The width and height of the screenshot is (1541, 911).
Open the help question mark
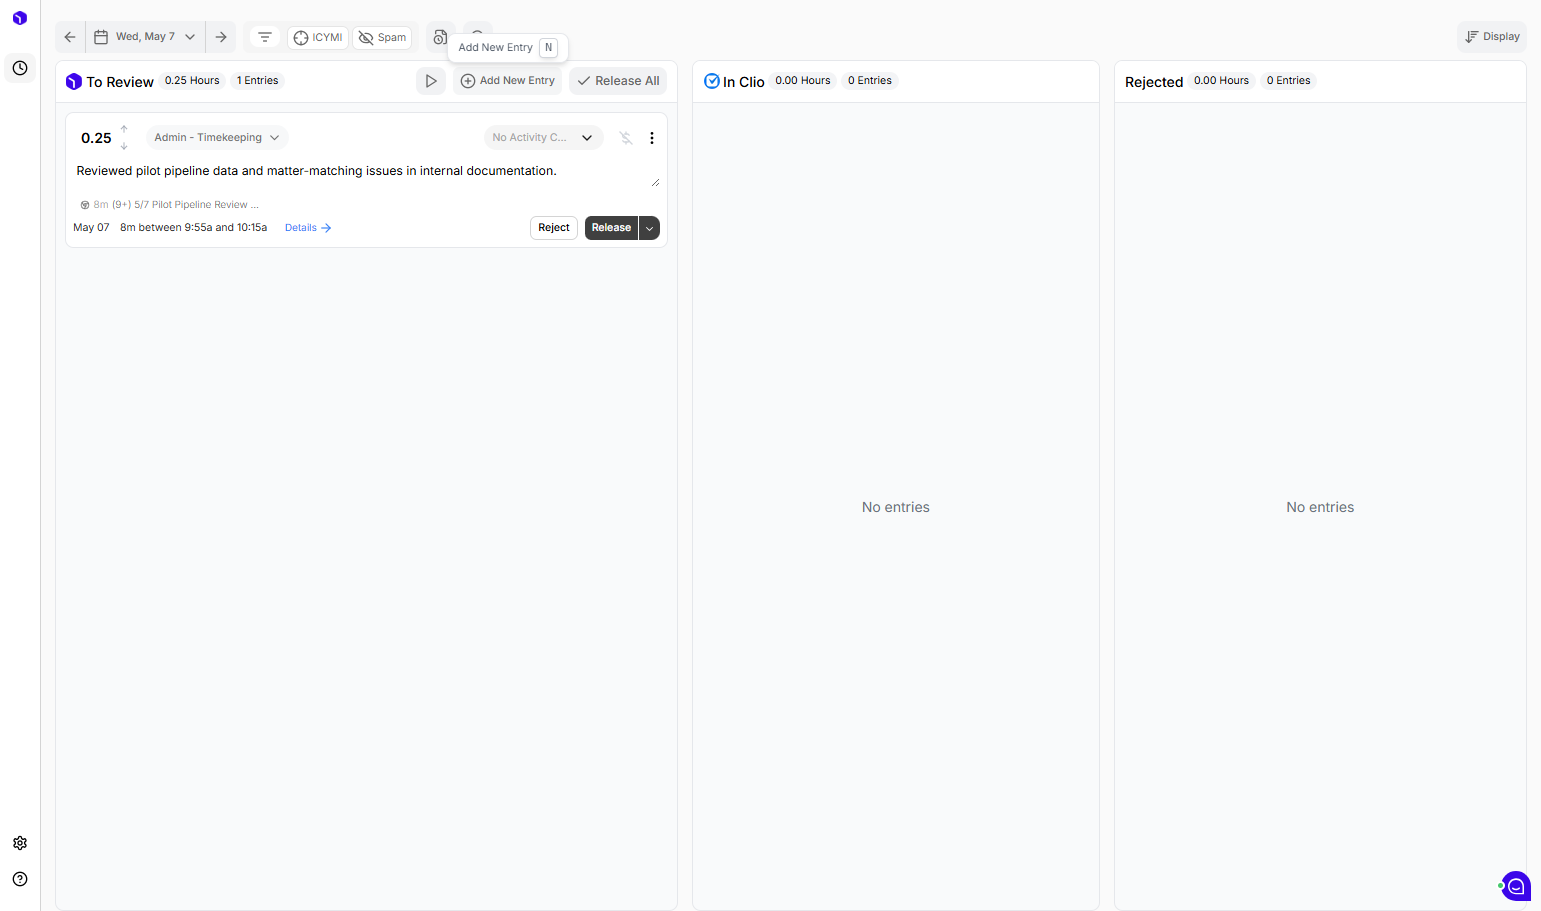pos(20,879)
